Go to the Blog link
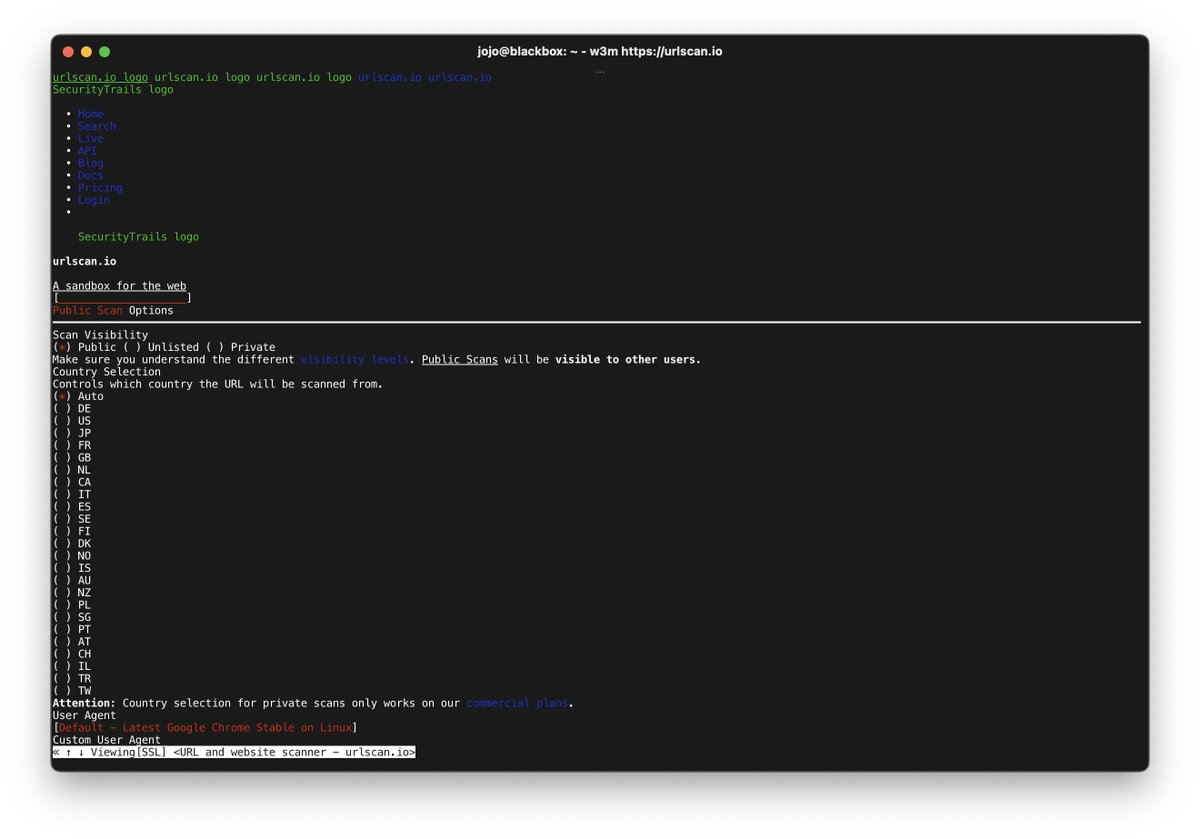 click(x=90, y=163)
